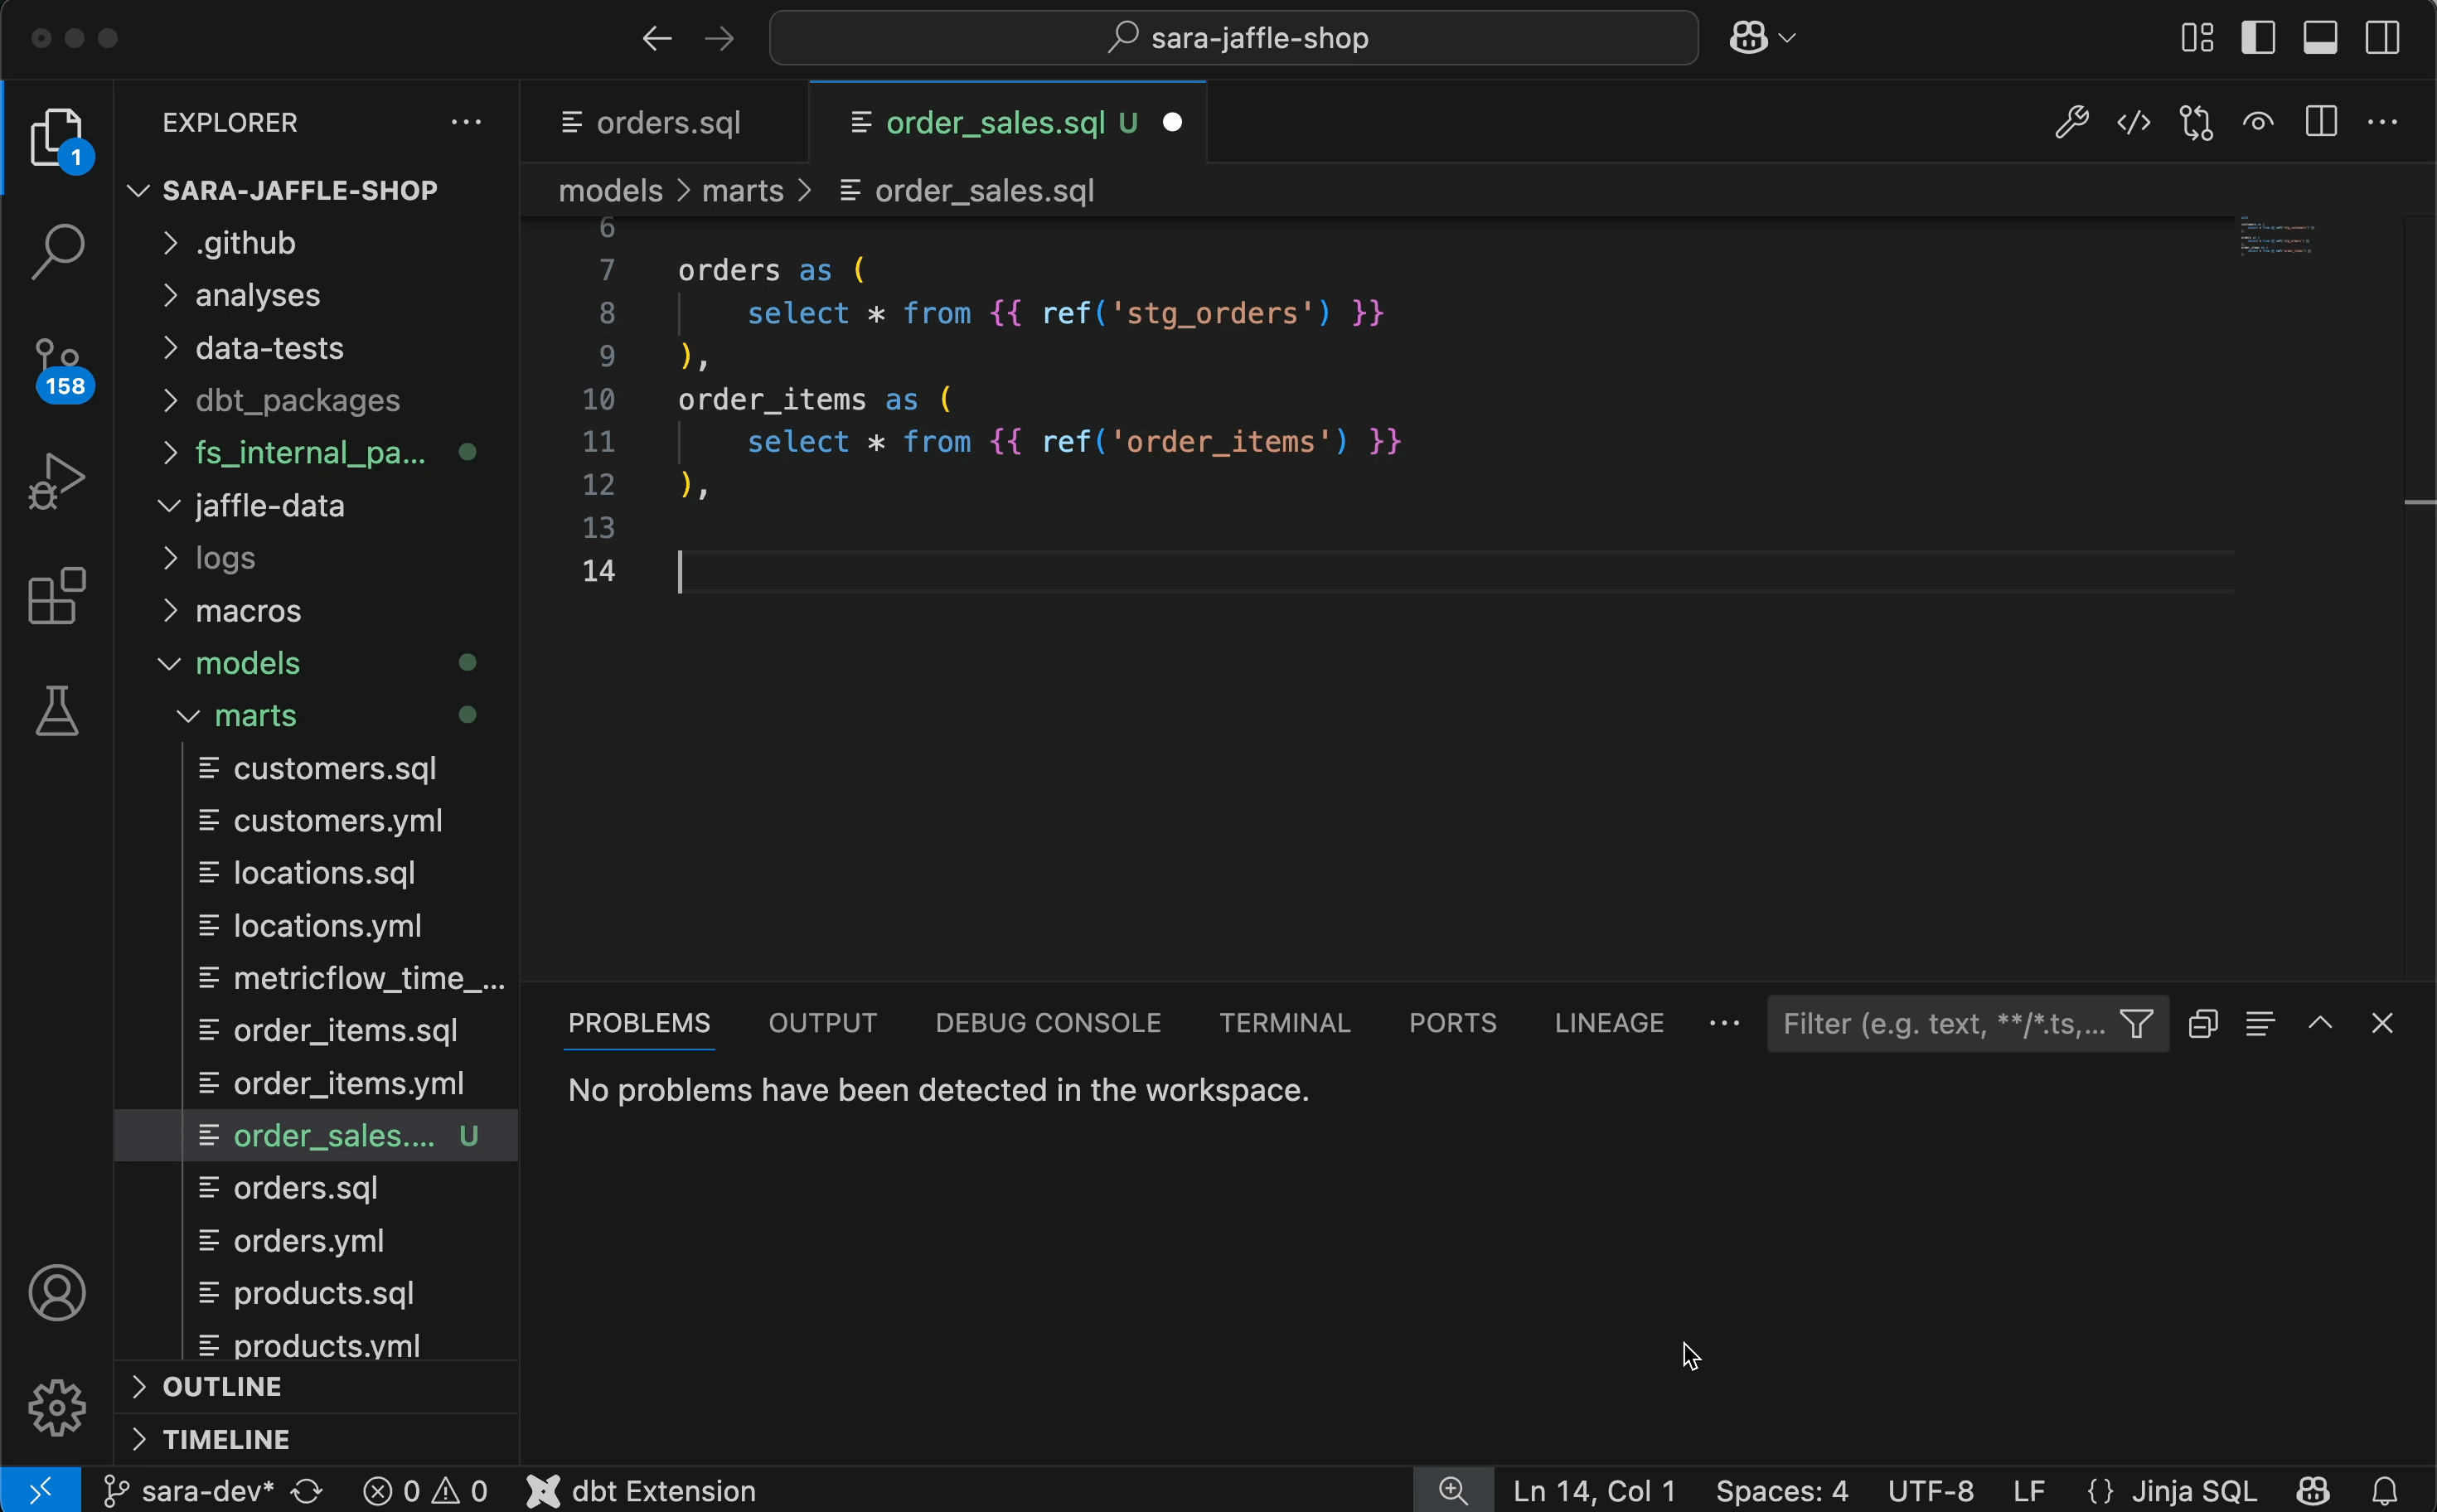Open the Search view in activity bar

(57, 251)
